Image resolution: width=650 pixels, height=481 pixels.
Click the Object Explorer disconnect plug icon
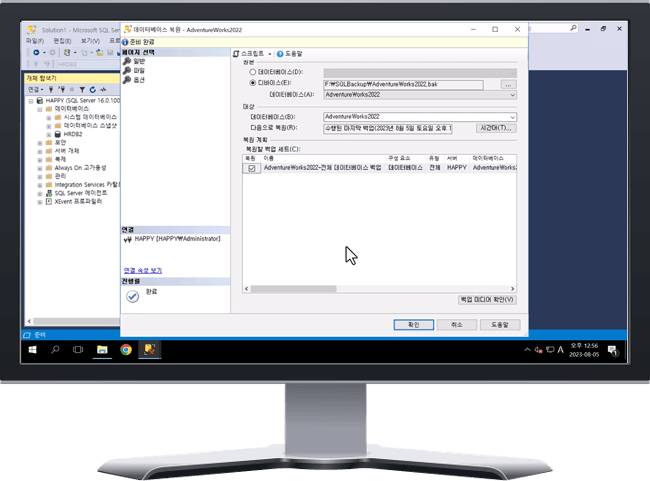point(61,90)
